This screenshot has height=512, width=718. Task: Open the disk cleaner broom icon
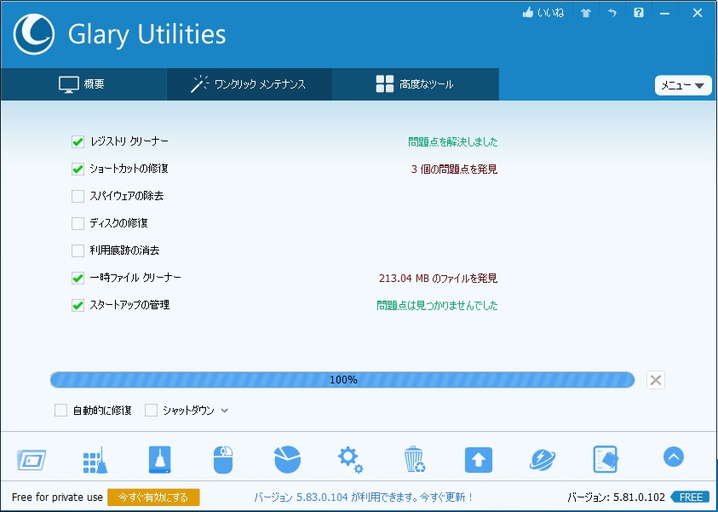159,459
